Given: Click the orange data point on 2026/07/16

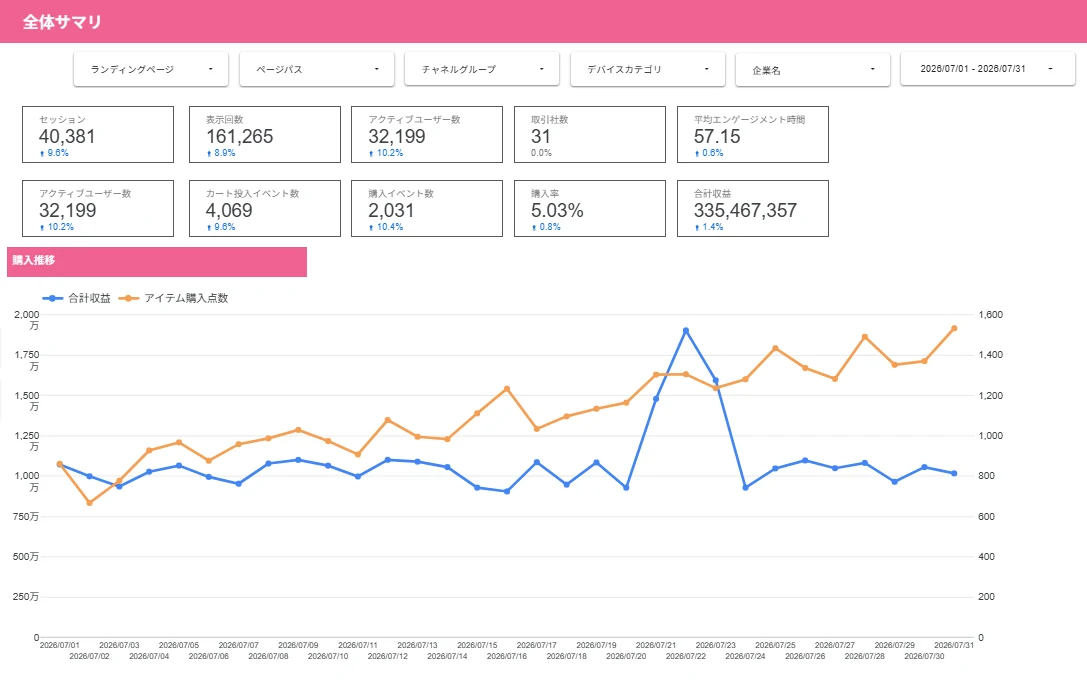Looking at the screenshot, I should pos(507,389).
